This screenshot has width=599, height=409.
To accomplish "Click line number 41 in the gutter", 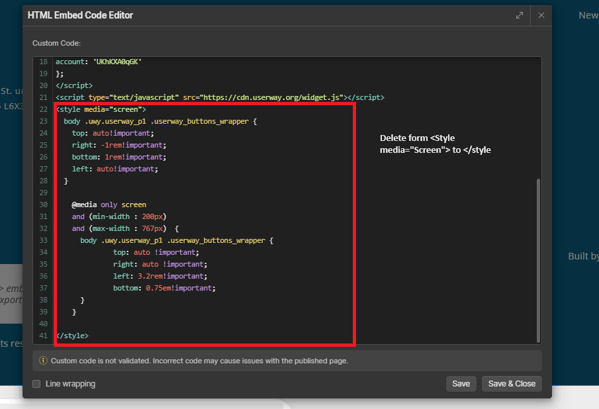I will pyautogui.click(x=44, y=336).
